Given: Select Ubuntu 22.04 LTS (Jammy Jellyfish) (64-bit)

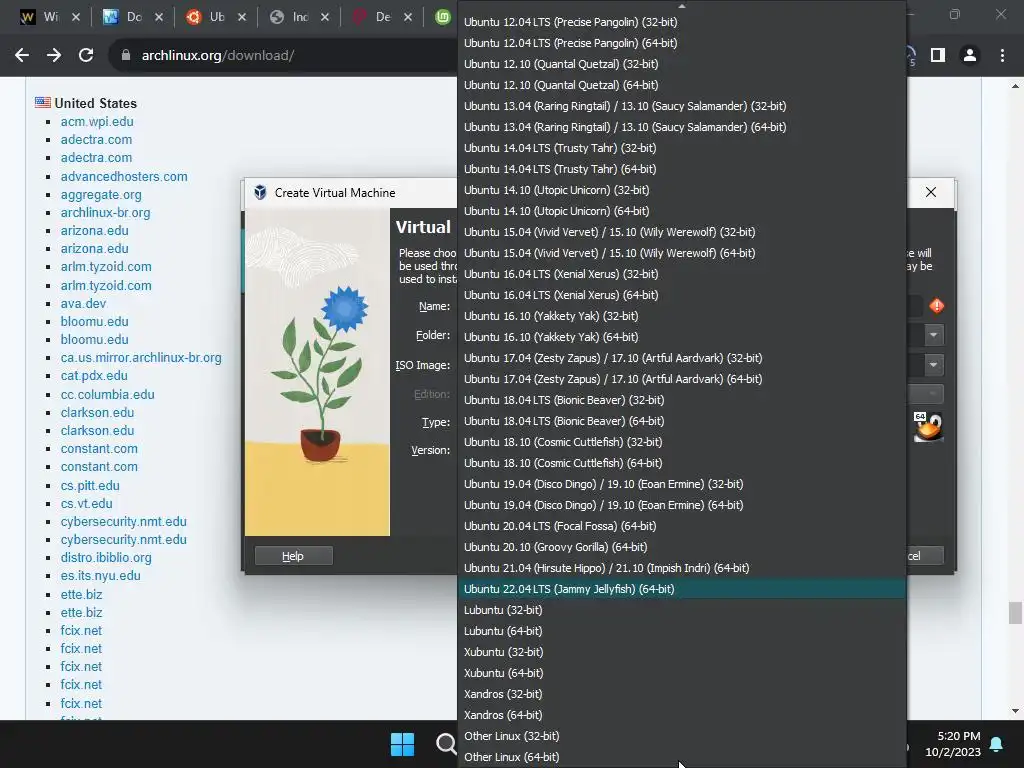Looking at the screenshot, I should pyautogui.click(x=682, y=589).
